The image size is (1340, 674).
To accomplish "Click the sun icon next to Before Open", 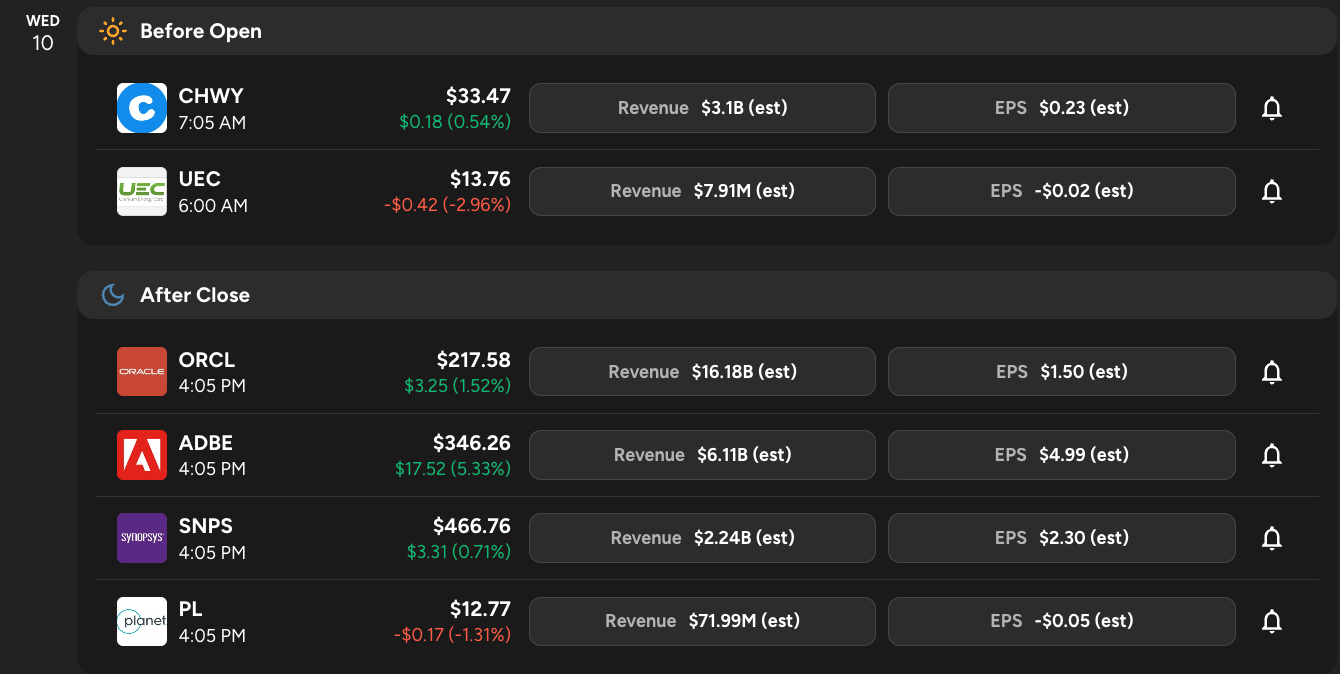I will tap(113, 31).
